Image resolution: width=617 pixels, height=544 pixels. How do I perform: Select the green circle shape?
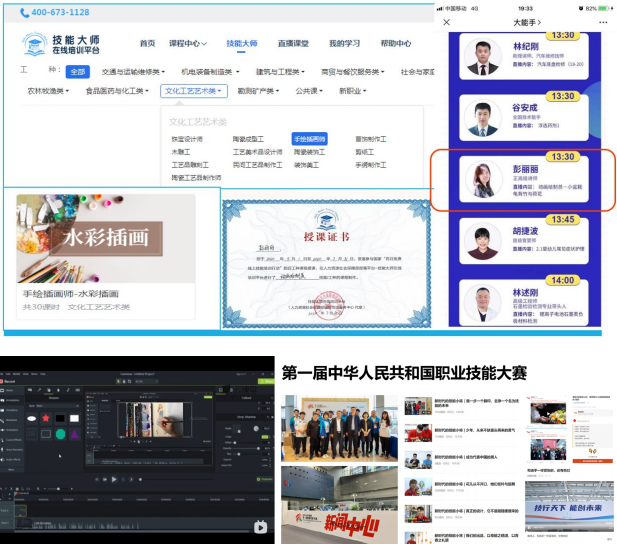click(62, 434)
